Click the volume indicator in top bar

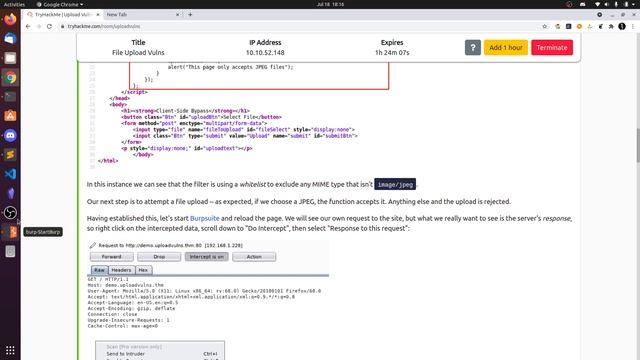point(607,4)
